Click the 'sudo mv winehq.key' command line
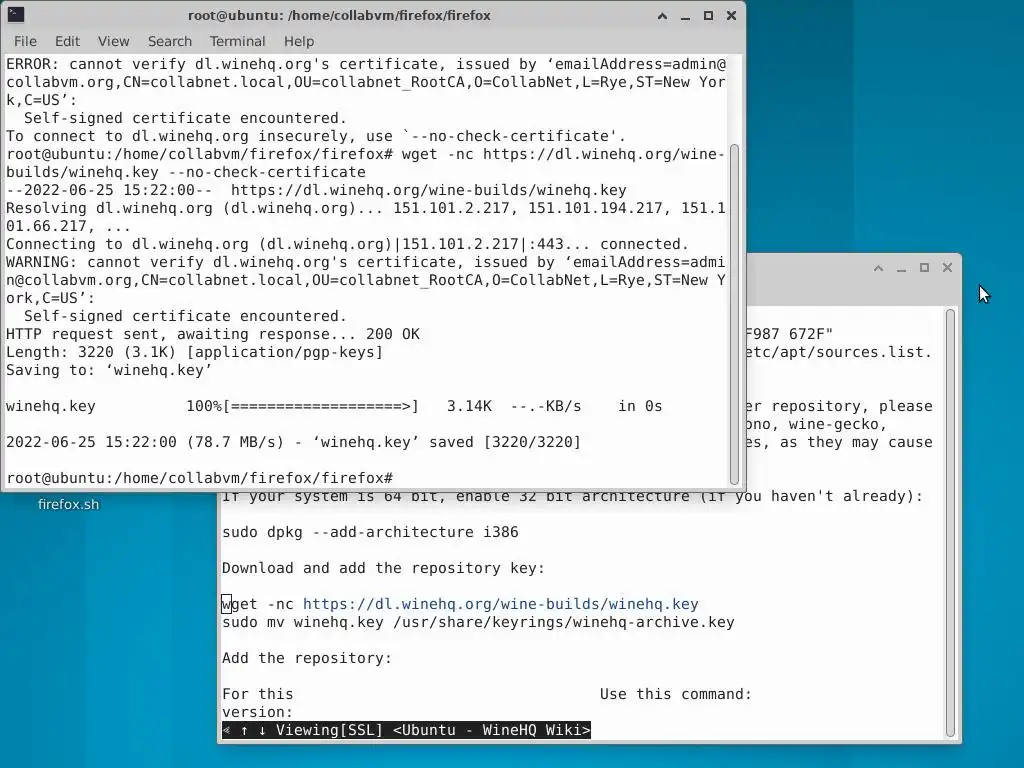Screen dimensions: 1024x768 click(x=478, y=622)
